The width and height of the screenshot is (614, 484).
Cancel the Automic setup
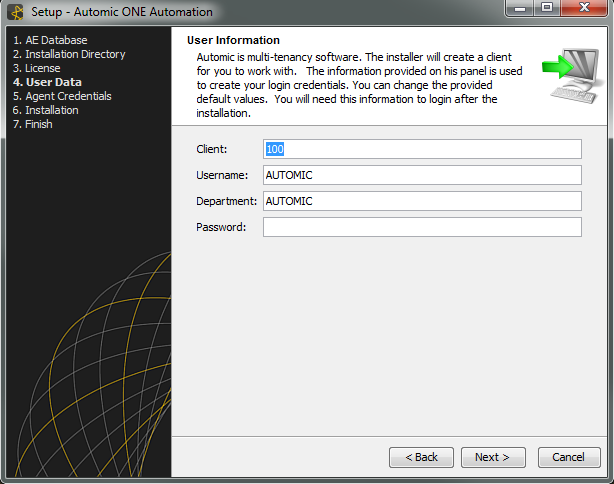(x=569, y=457)
